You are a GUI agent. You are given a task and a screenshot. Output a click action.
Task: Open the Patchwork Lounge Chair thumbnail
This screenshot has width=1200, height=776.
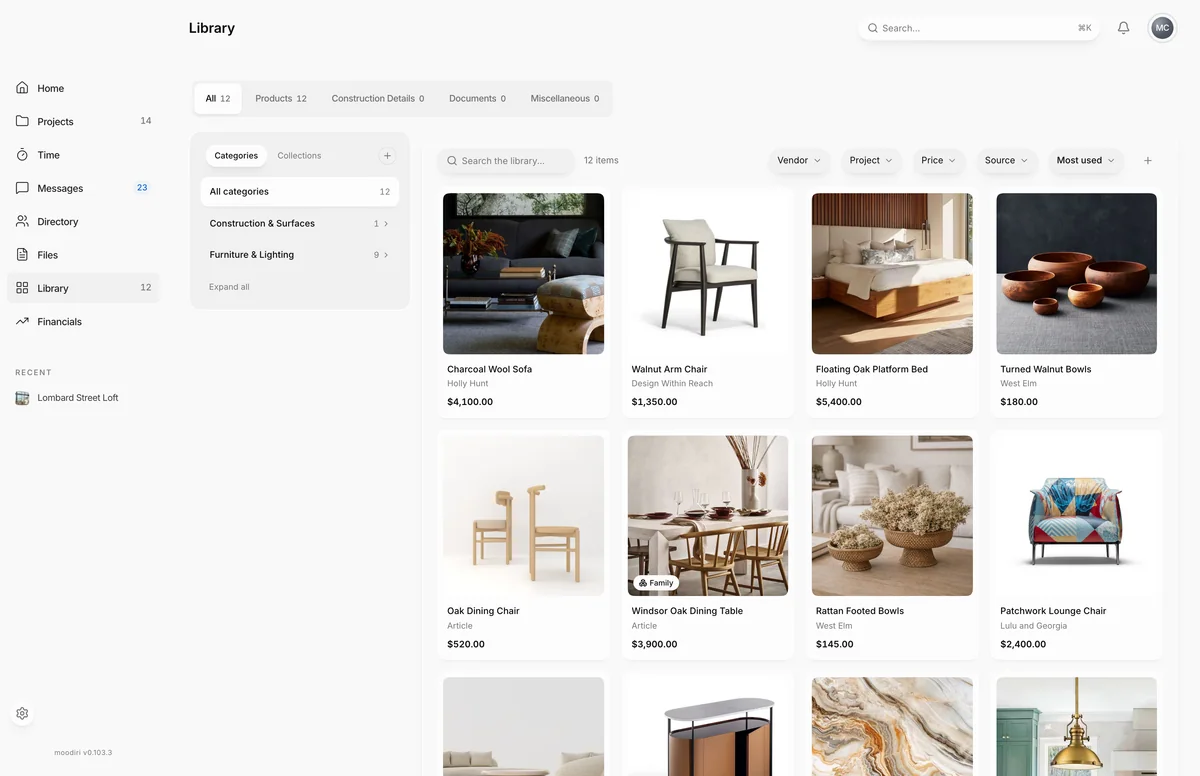(1077, 516)
